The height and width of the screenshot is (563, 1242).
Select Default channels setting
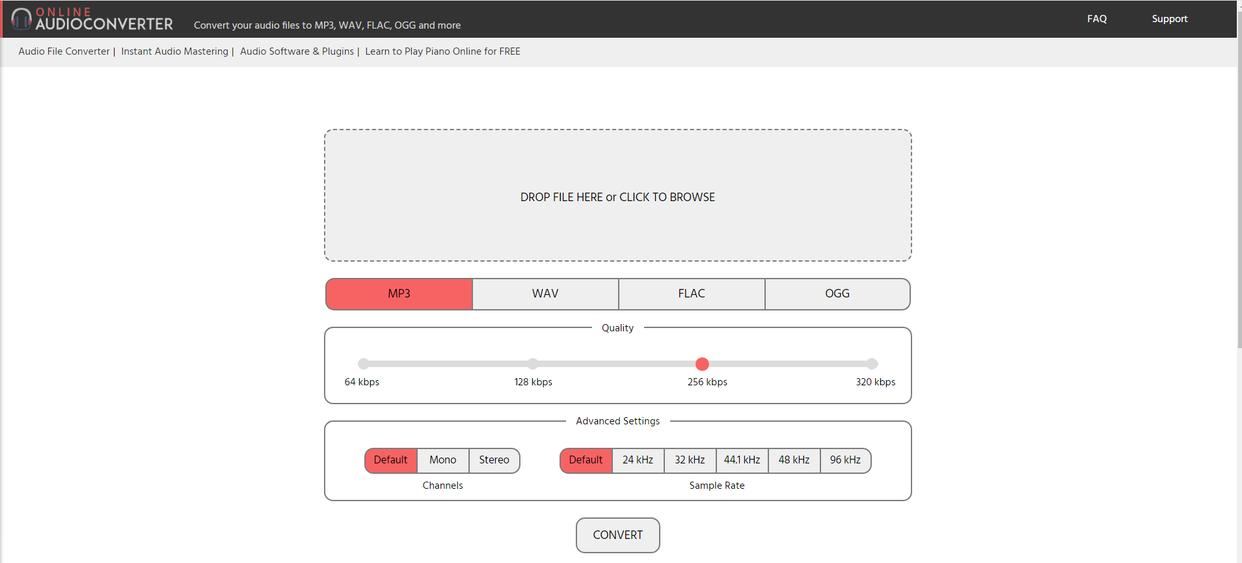click(x=390, y=460)
